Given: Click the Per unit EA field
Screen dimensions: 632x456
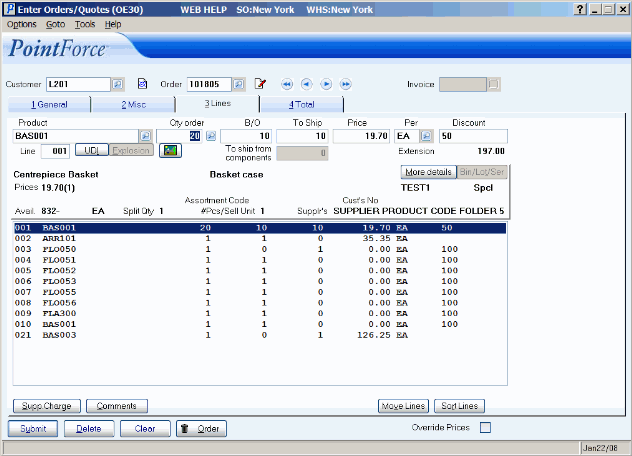Looking at the screenshot, I should (x=407, y=136).
